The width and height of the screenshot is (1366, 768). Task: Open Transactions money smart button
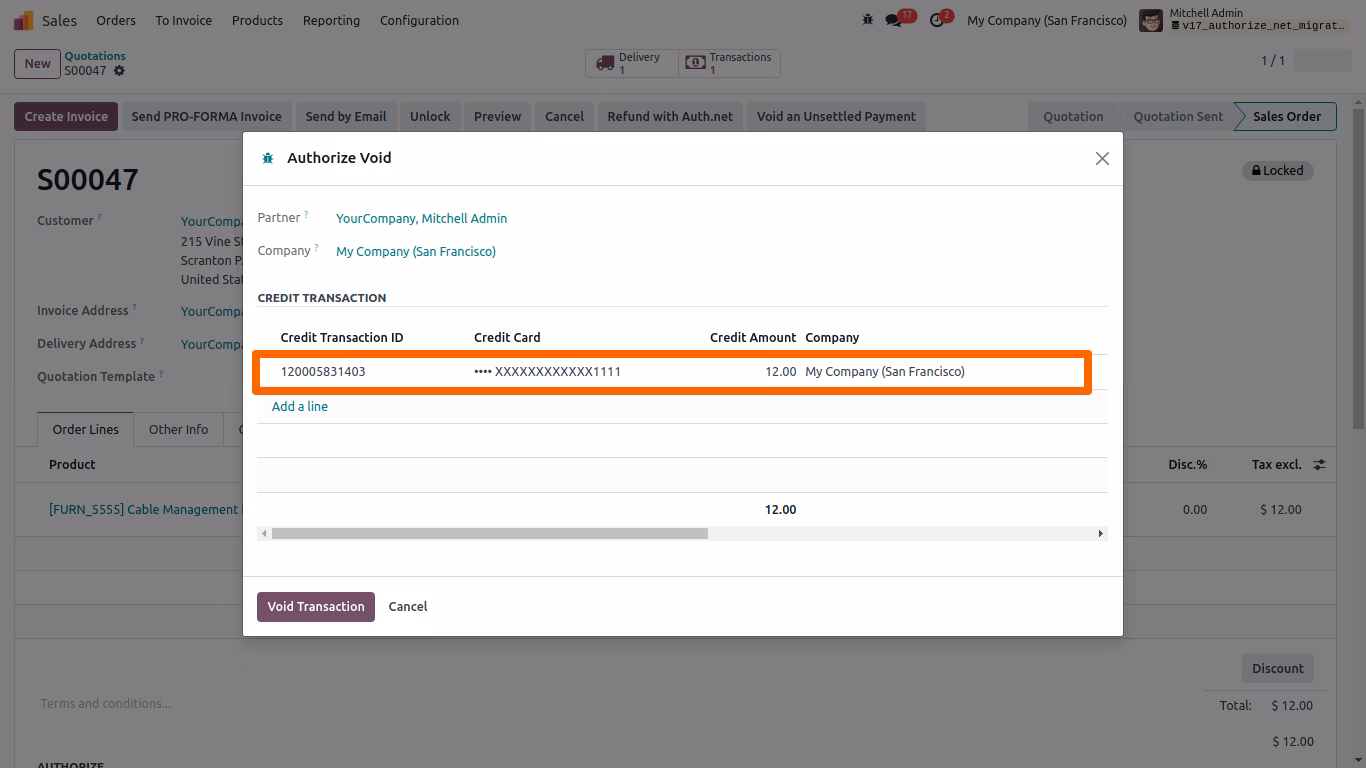click(x=729, y=63)
